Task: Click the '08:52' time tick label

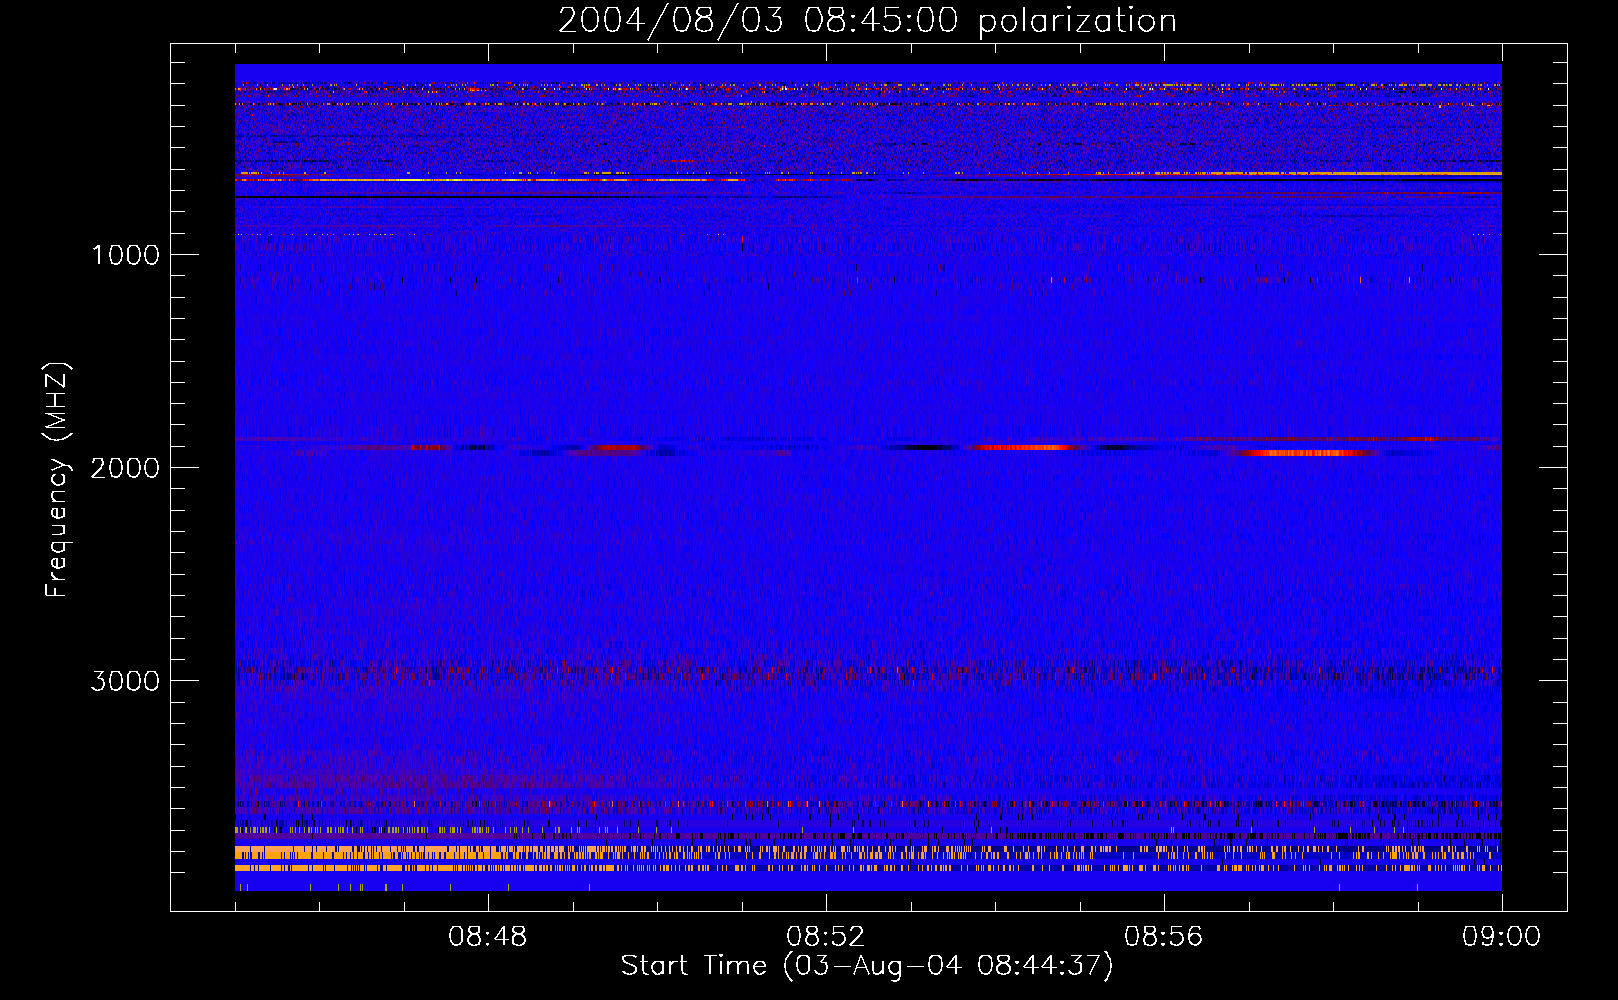Action: click(825, 937)
